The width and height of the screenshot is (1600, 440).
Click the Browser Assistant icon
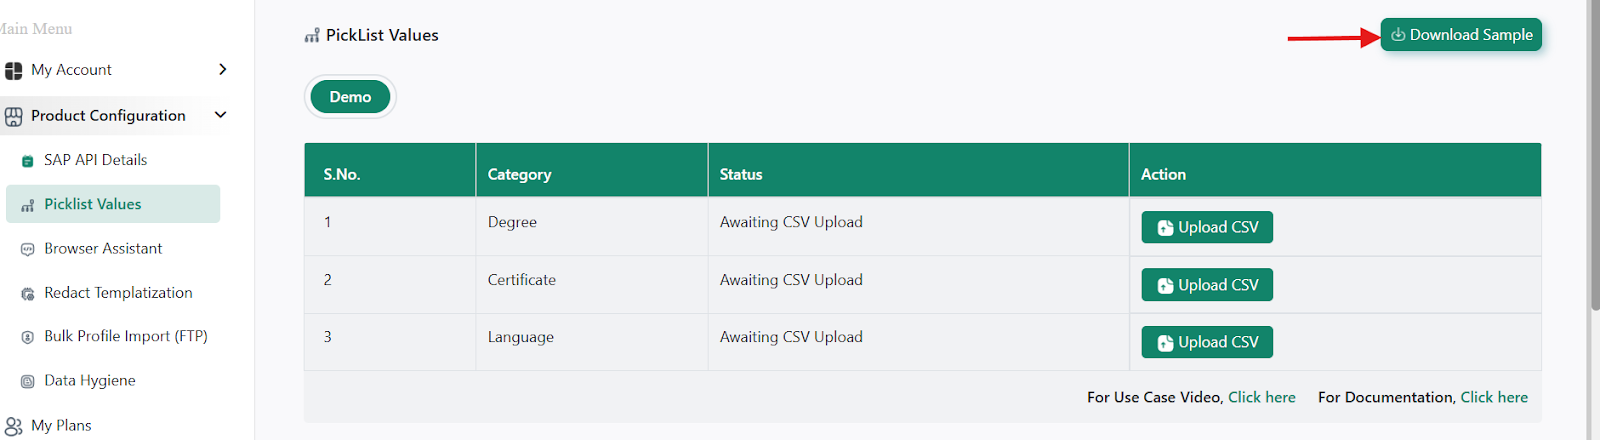(x=28, y=249)
